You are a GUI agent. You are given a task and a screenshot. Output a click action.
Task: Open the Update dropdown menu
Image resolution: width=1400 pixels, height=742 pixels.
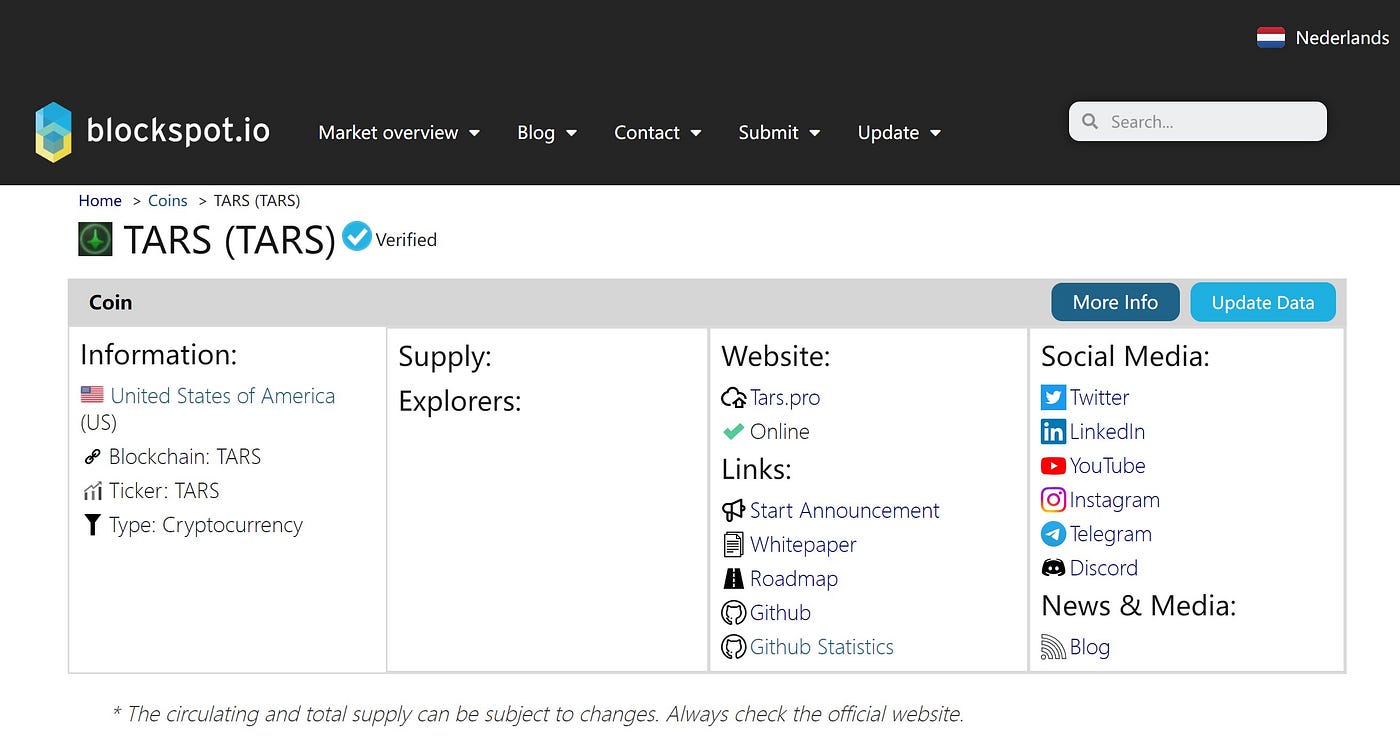[x=899, y=132]
